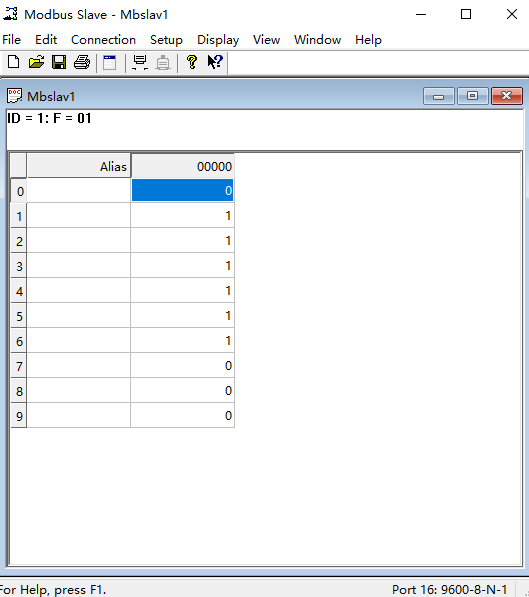The height and width of the screenshot is (597, 529).
Task: Click row header number 1
Action: pos(19,216)
